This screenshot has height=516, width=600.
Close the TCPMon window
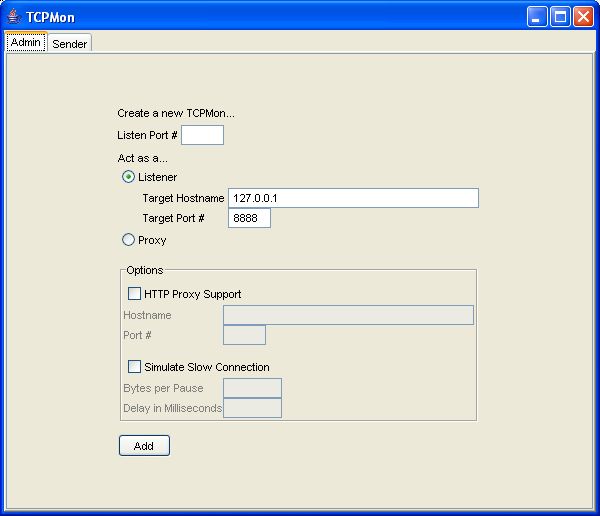tap(582, 17)
